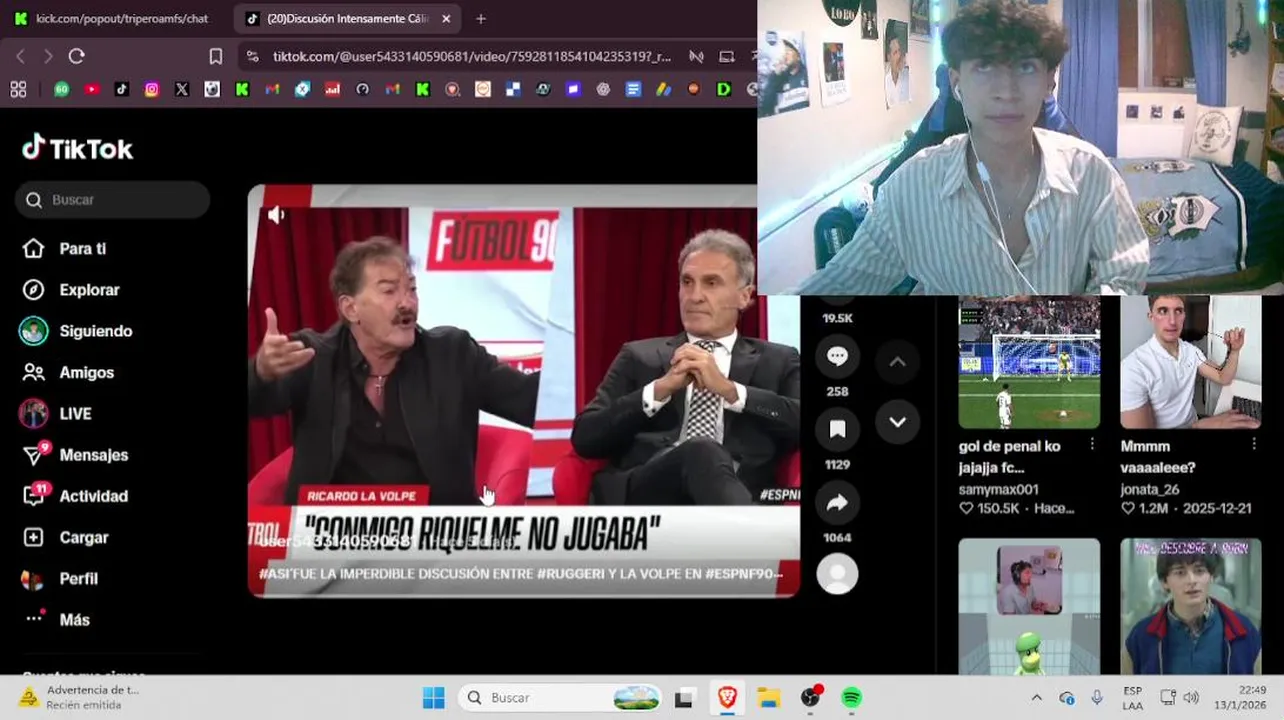Open the Cargar upload page
This screenshot has height=720, width=1284.
click(66, 538)
